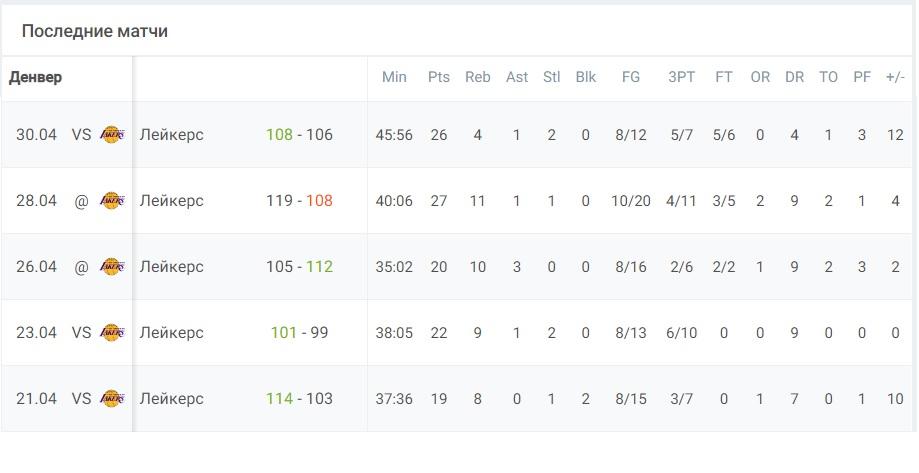Click the Reb column header
The width and height of the screenshot is (919, 473).
(x=478, y=77)
